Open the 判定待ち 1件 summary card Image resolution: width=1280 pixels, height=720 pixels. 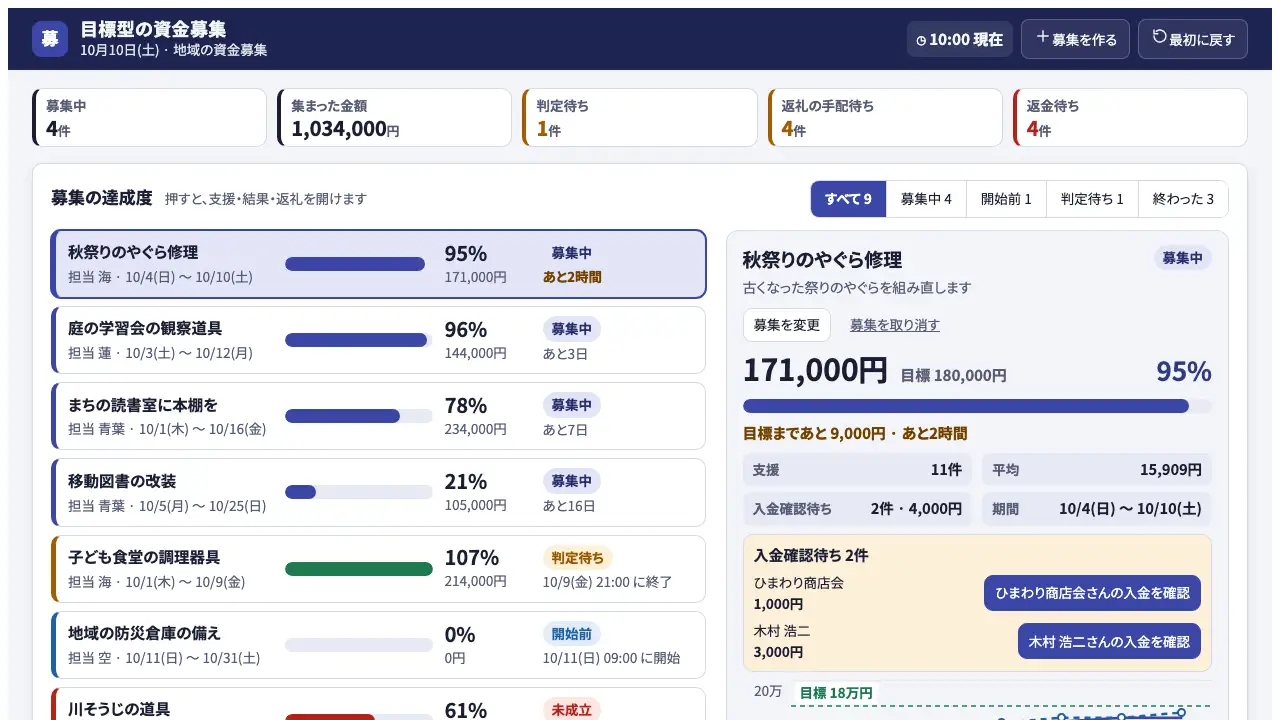(x=640, y=117)
